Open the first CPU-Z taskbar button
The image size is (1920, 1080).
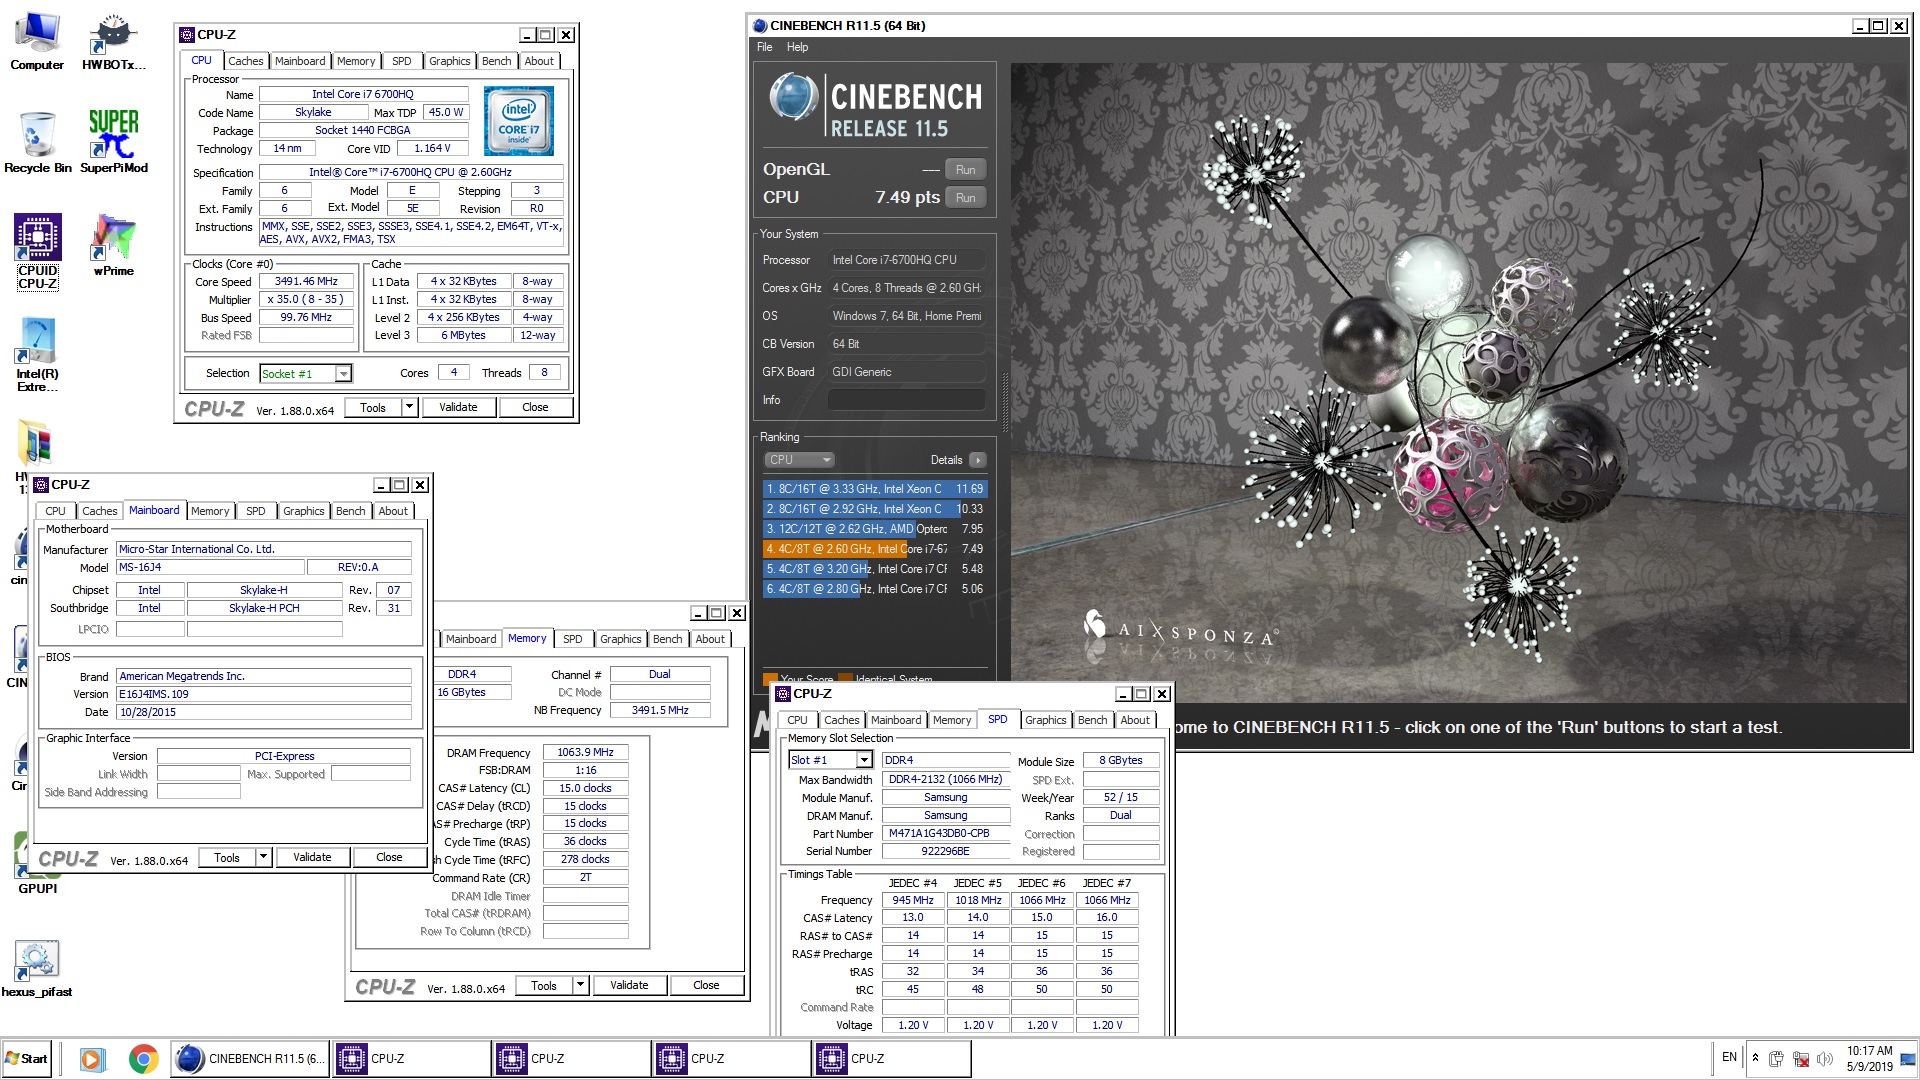[x=411, y=1059]
